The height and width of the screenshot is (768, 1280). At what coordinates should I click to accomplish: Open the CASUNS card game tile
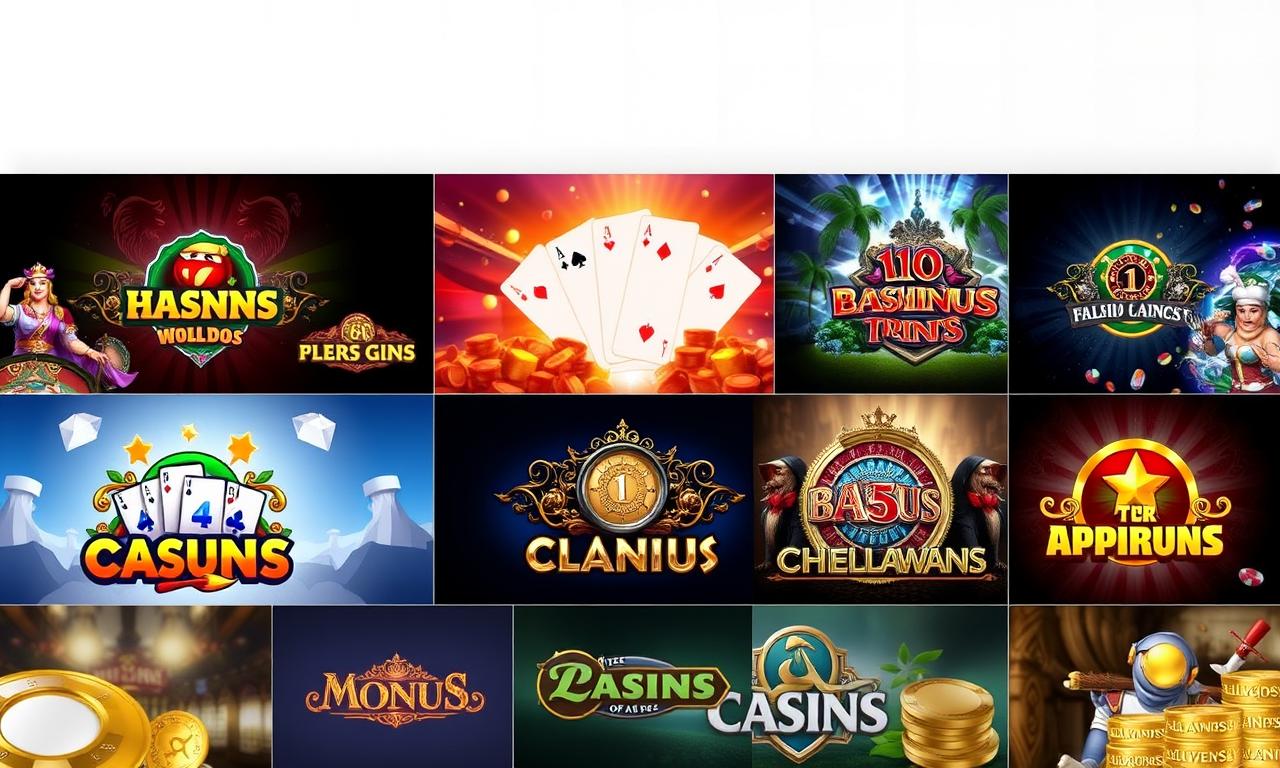coord(216,499)
